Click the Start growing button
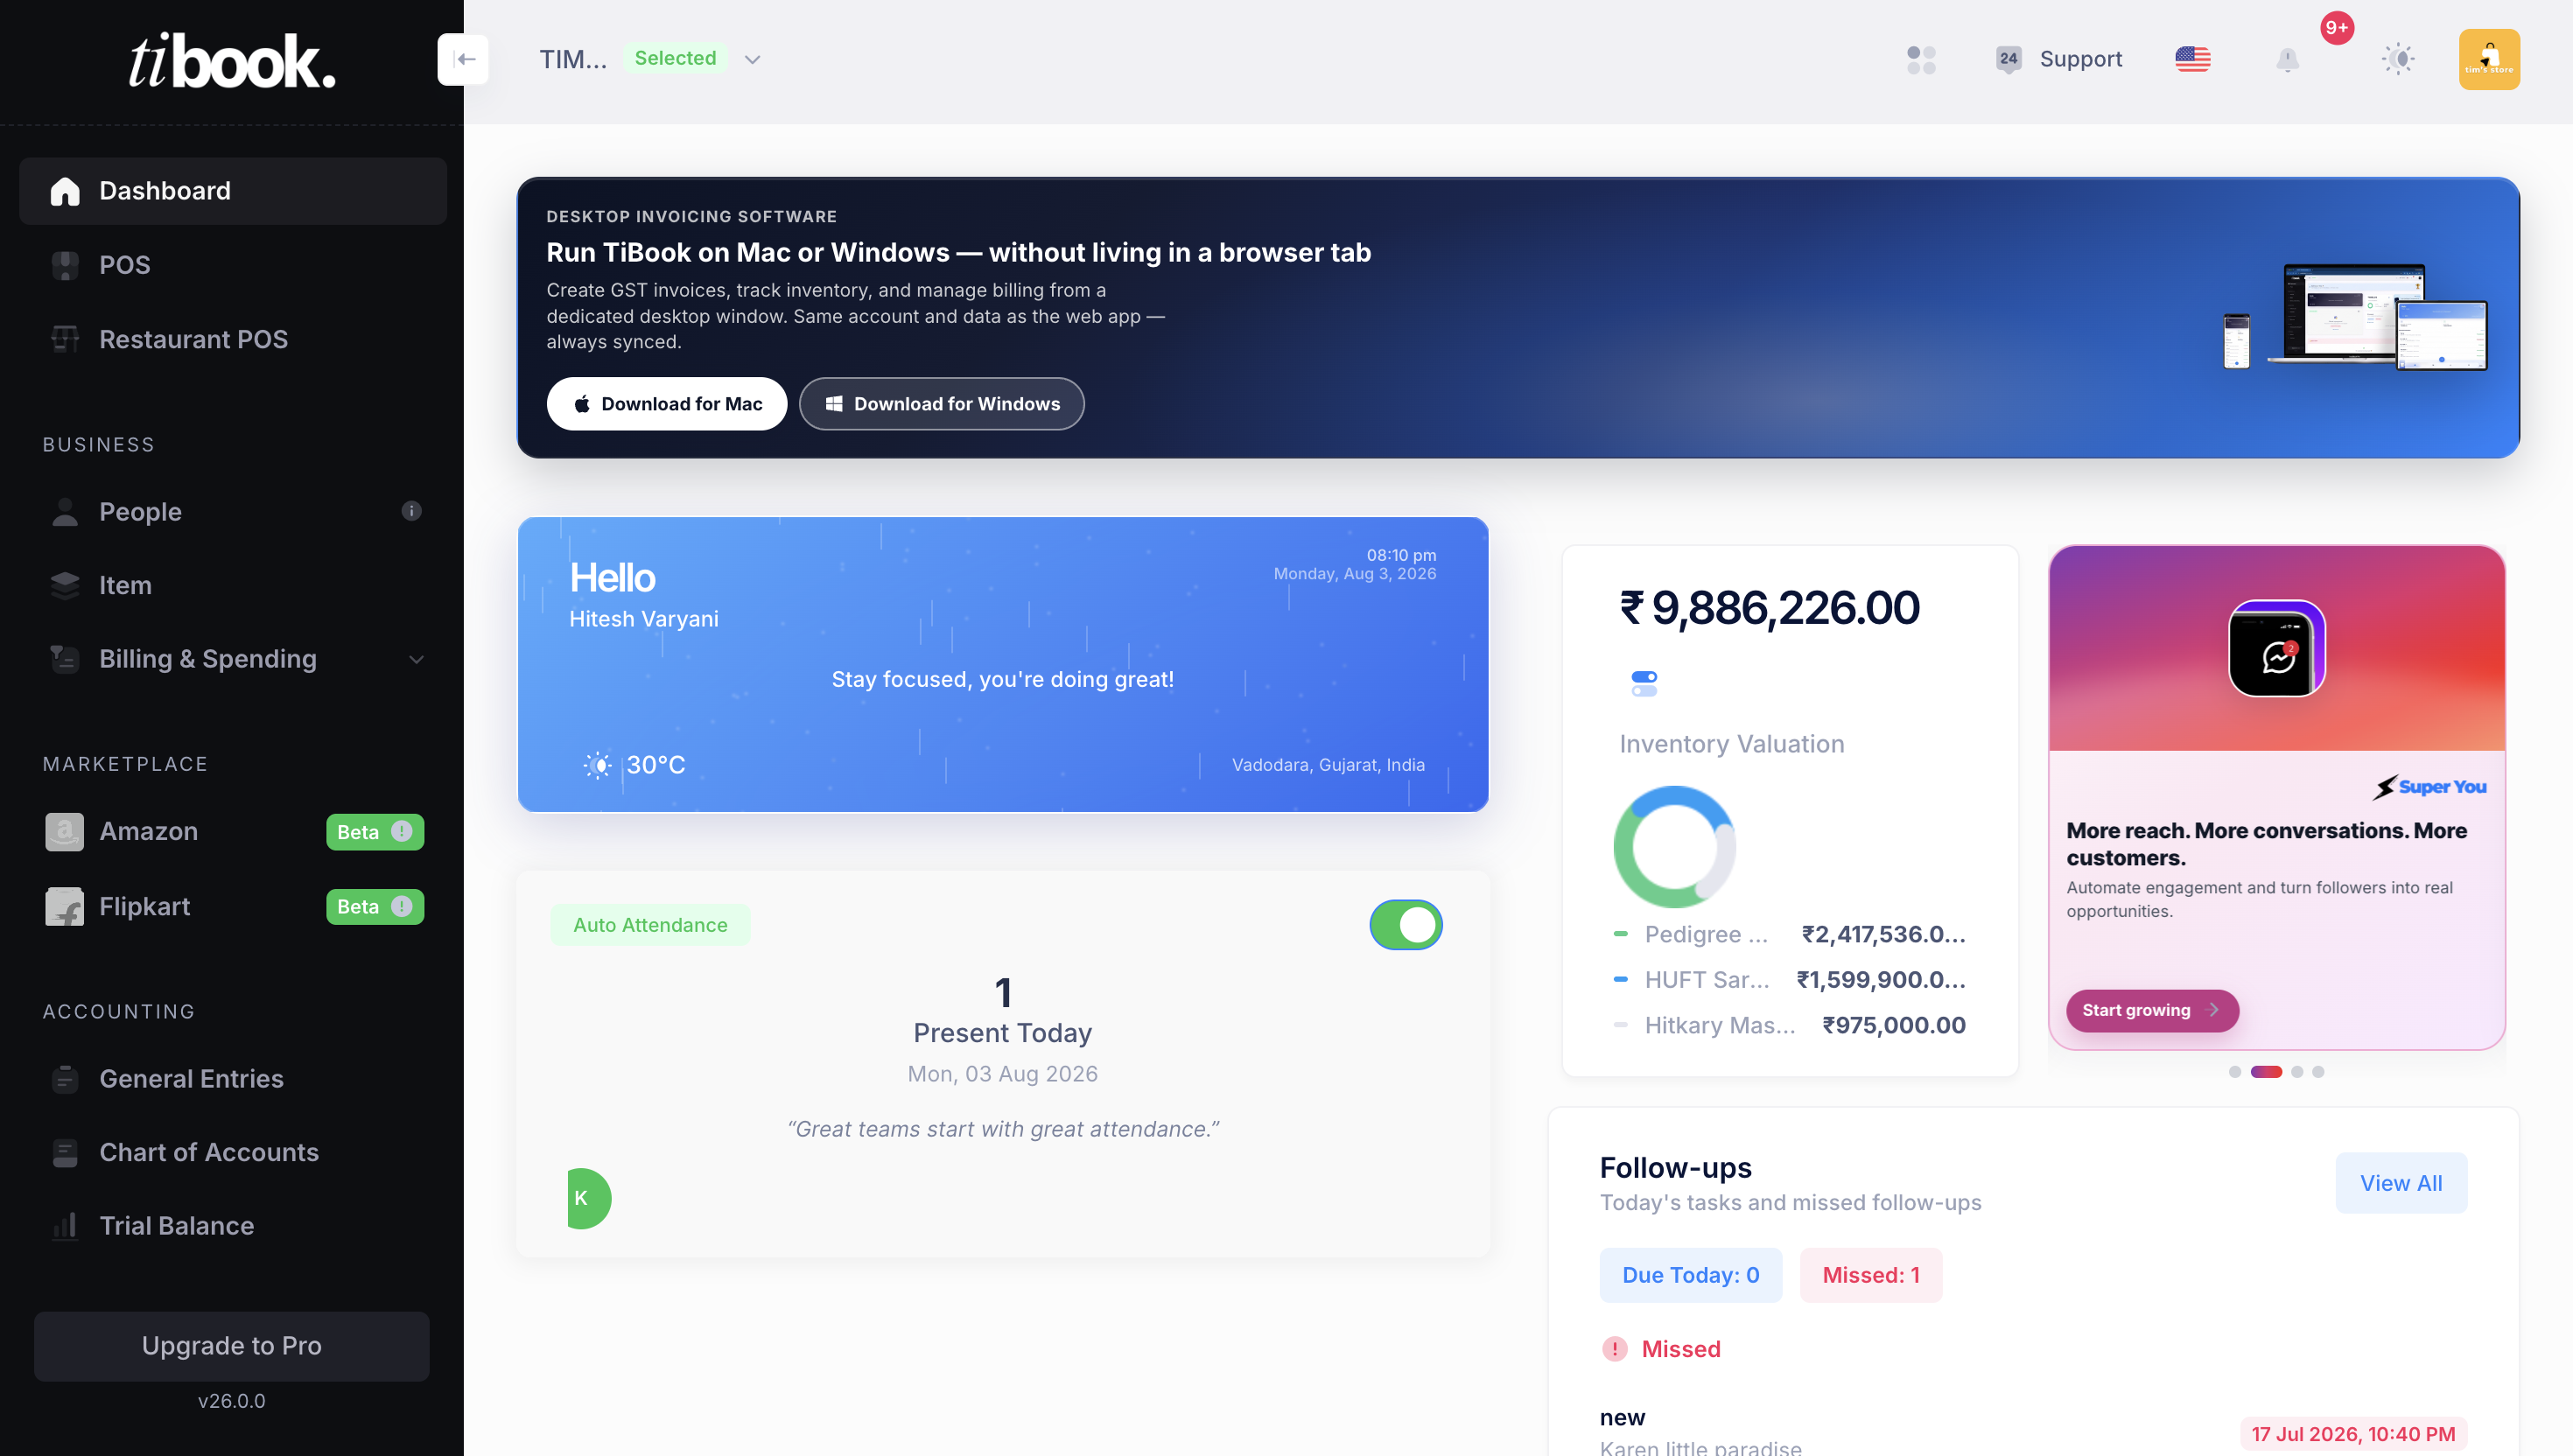Viewport: 2573px width, 1456px height. 2152,1010
